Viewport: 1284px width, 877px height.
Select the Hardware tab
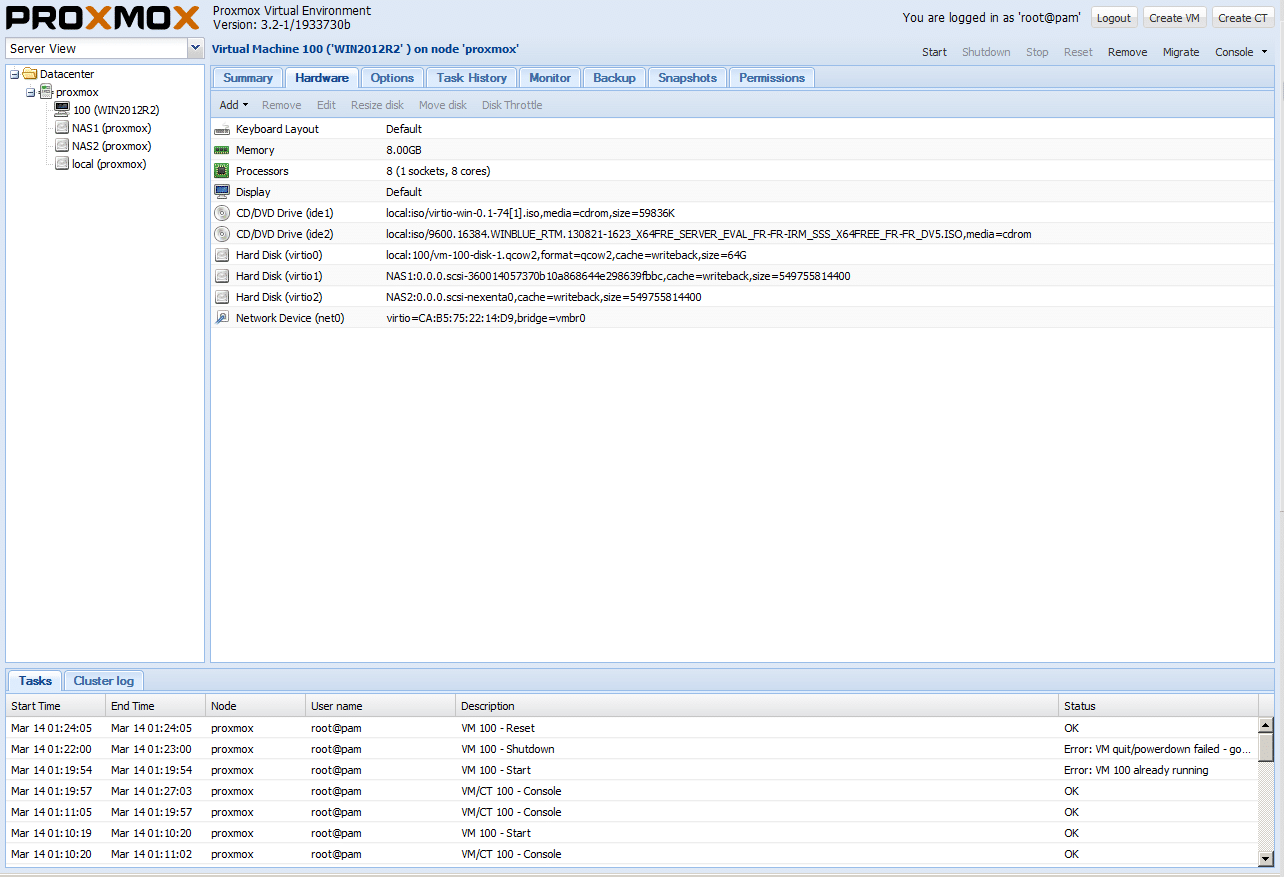(x=322, y=78)
